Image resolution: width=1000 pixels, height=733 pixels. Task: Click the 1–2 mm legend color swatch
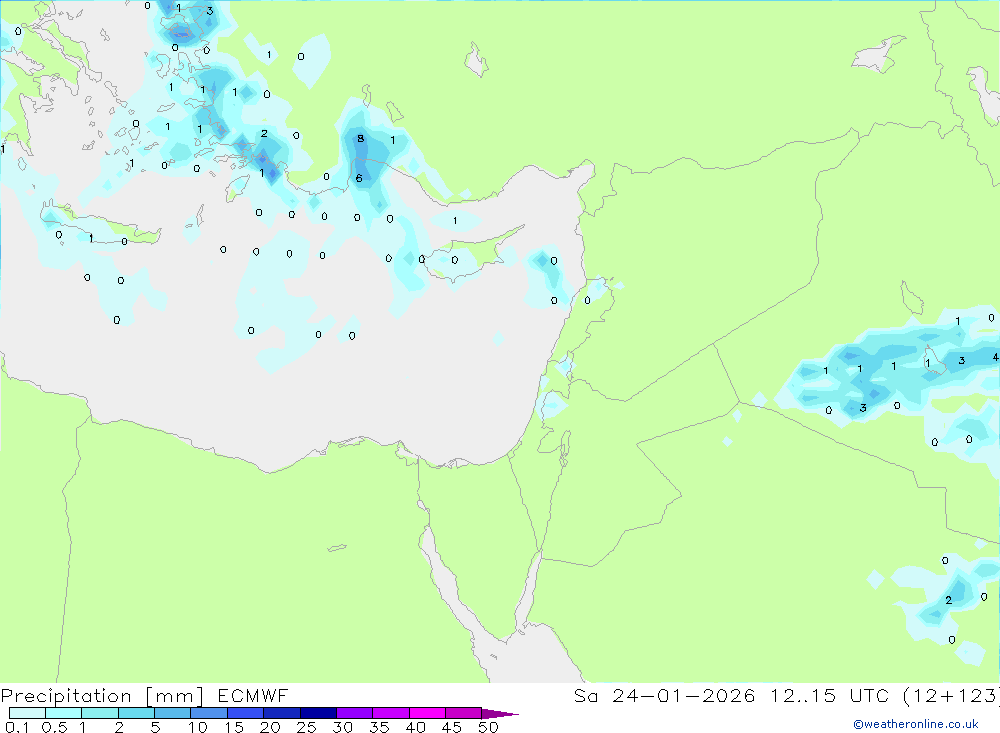click(x=100, y=713)
